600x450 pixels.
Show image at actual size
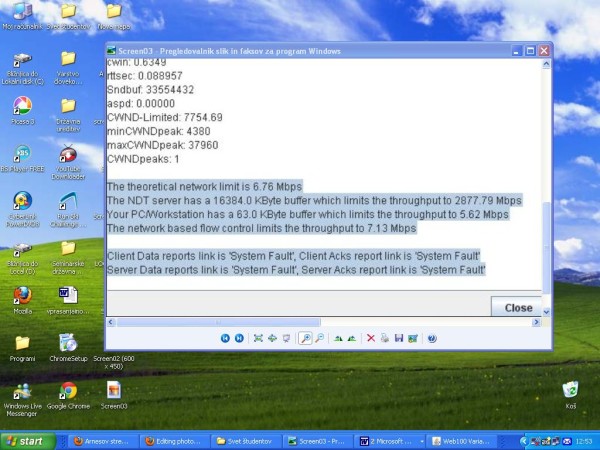[x=272, y=338]
